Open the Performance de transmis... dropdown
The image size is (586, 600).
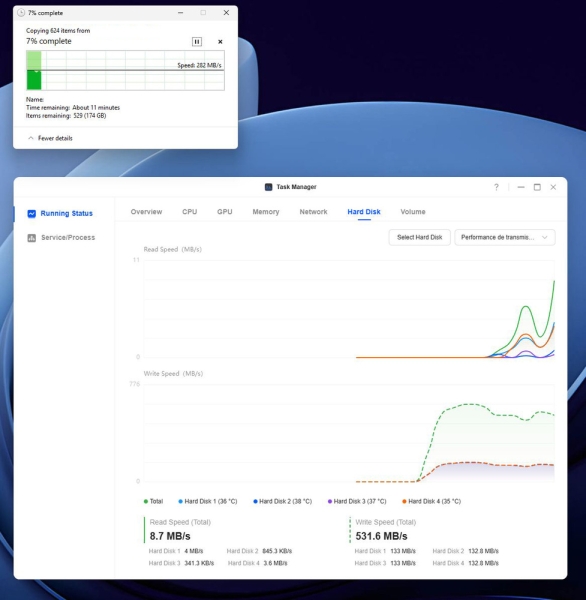tap(504, 237)
